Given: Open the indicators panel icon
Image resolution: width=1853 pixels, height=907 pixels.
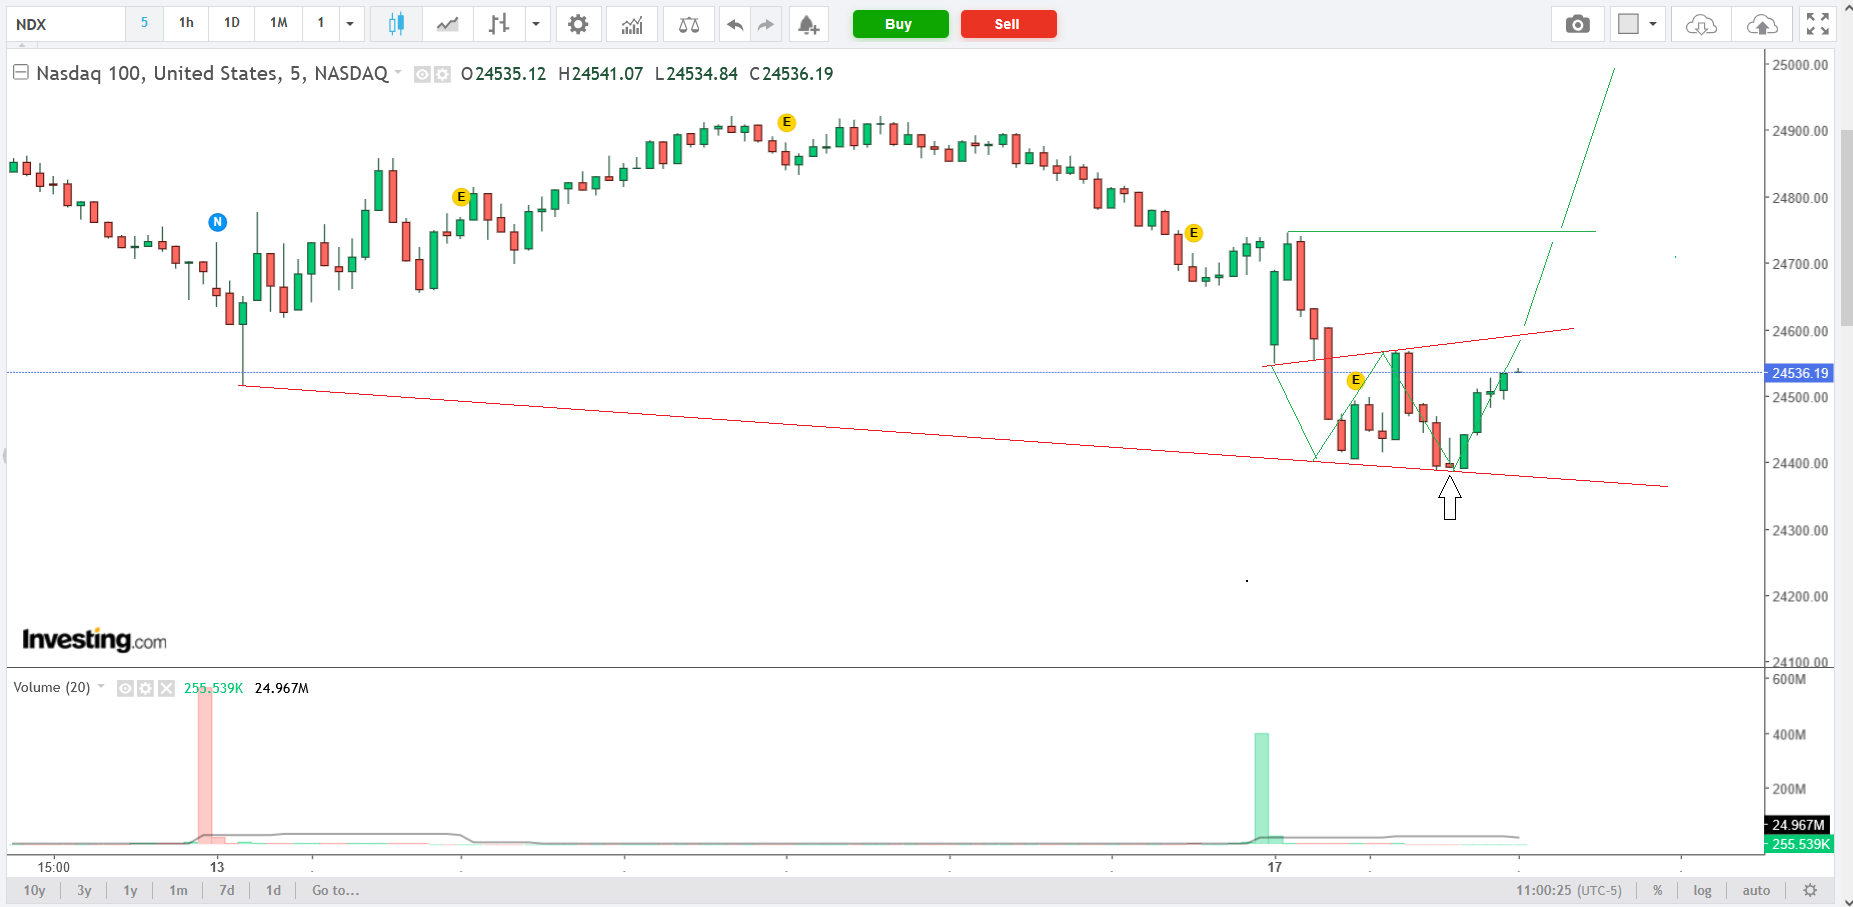Looking at the screenshot, I should pyautogui.click(x=632, y=24).
